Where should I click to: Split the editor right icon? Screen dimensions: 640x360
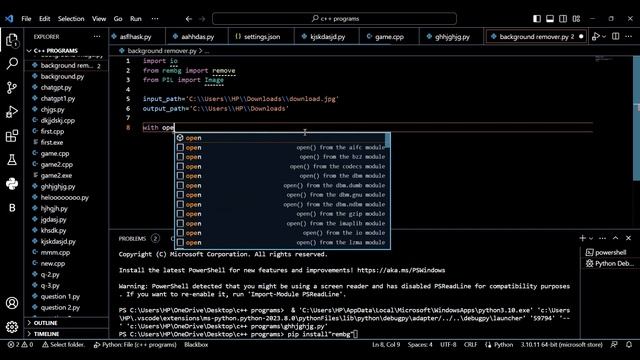point(616,37)
